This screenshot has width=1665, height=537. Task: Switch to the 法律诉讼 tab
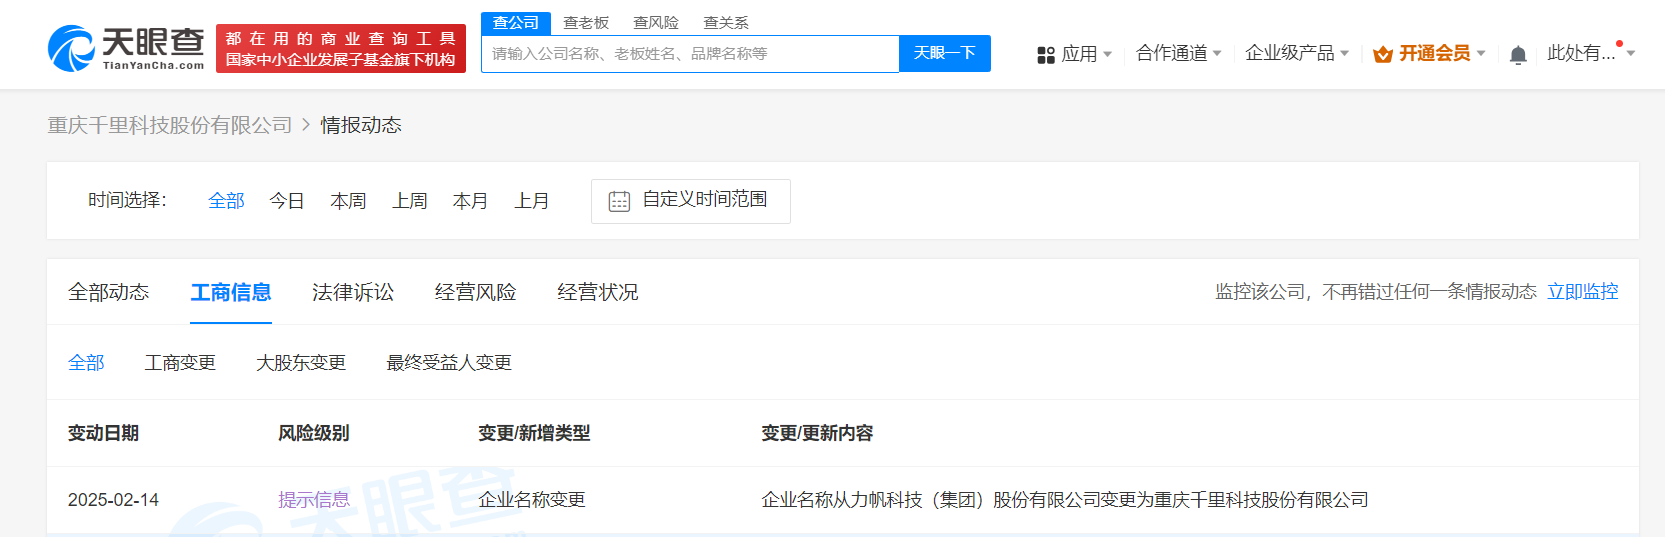coord(352,292)
